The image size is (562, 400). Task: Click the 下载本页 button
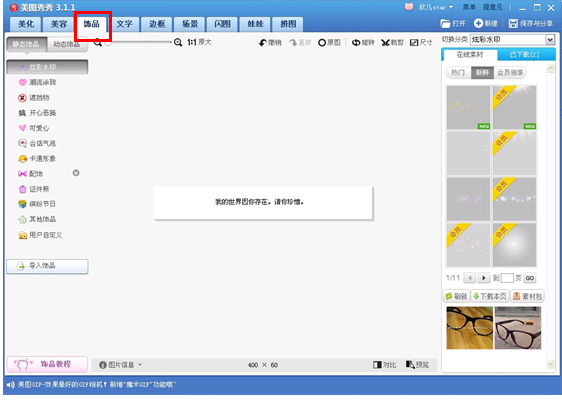(x=490, y=296)
